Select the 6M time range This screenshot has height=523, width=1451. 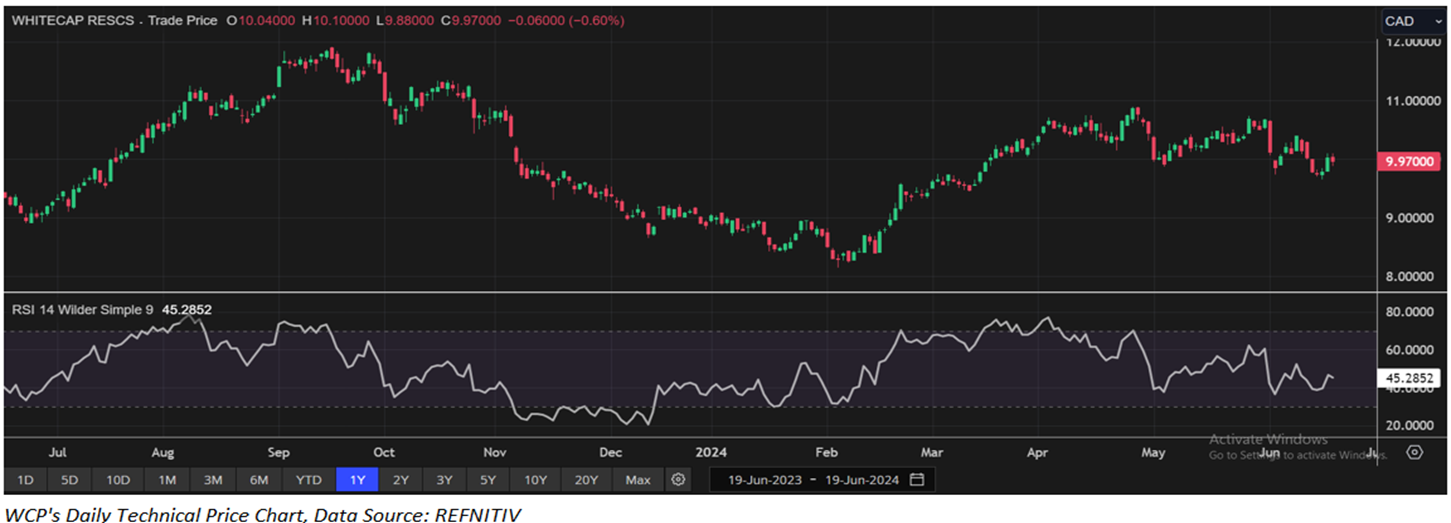259,480
